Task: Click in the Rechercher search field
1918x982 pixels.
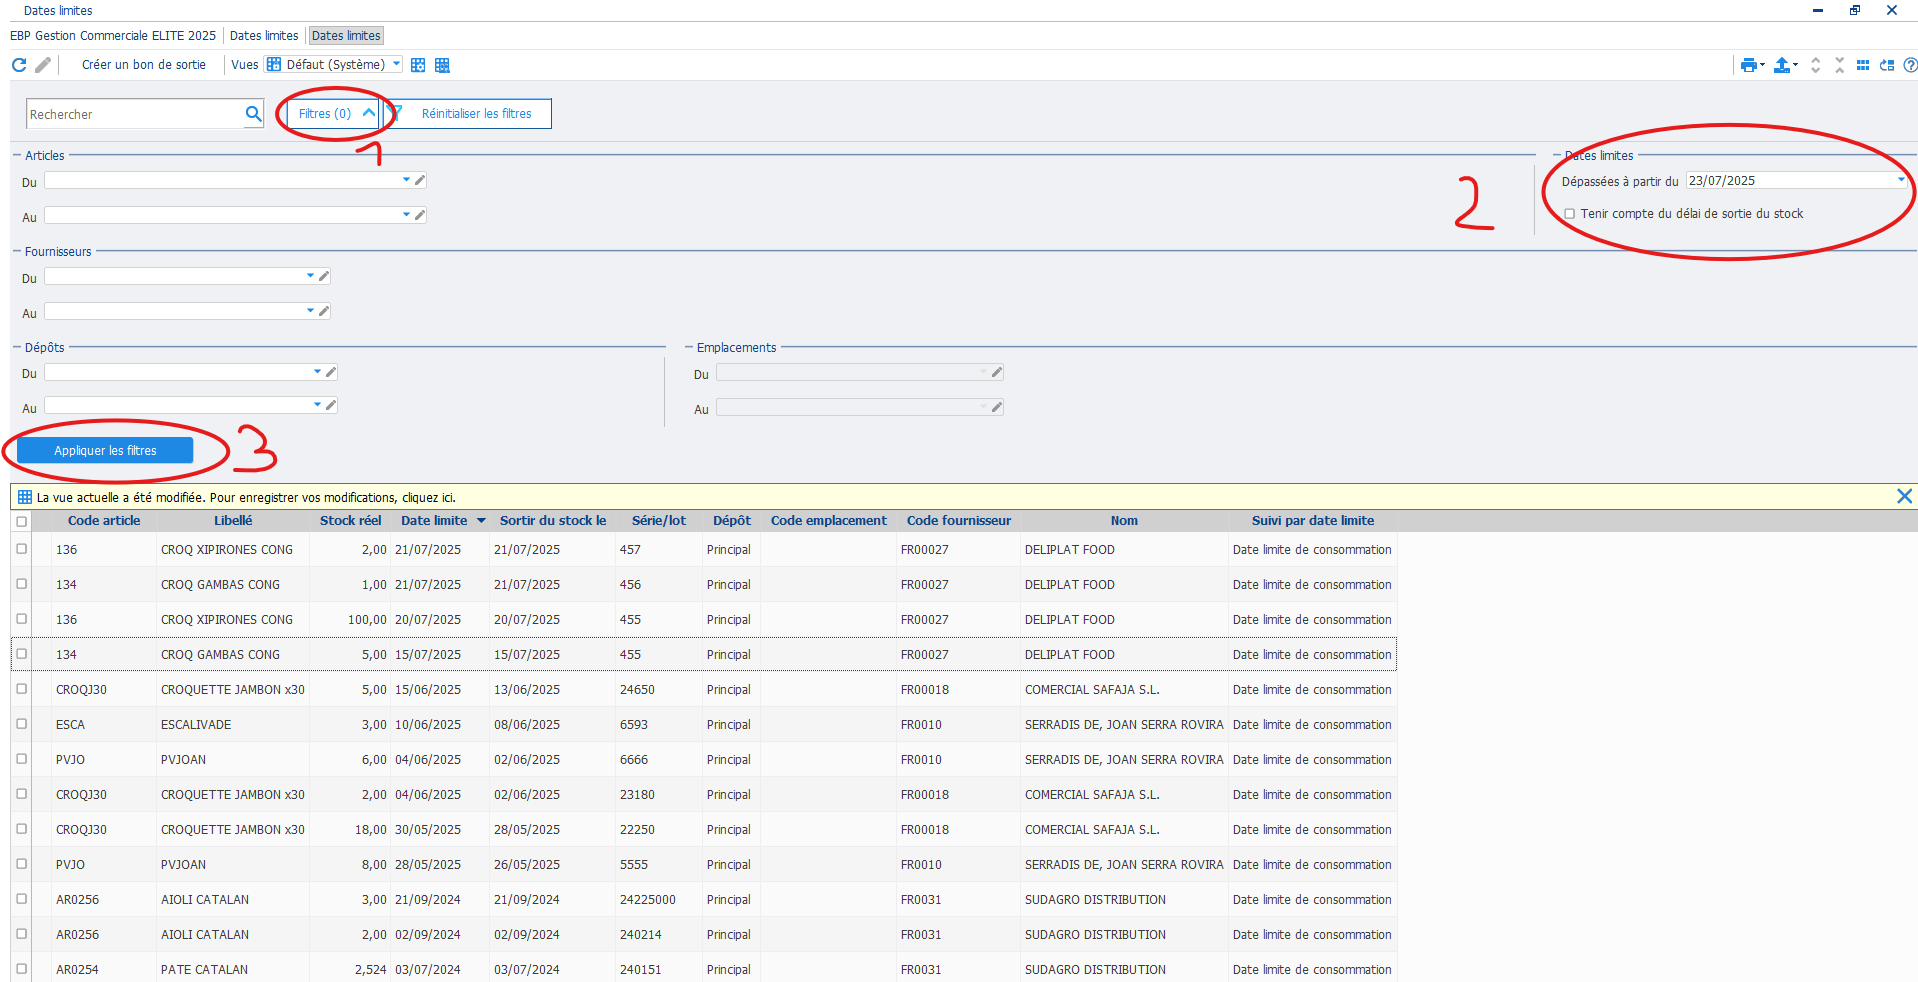Action: click(x=134, y=114)
